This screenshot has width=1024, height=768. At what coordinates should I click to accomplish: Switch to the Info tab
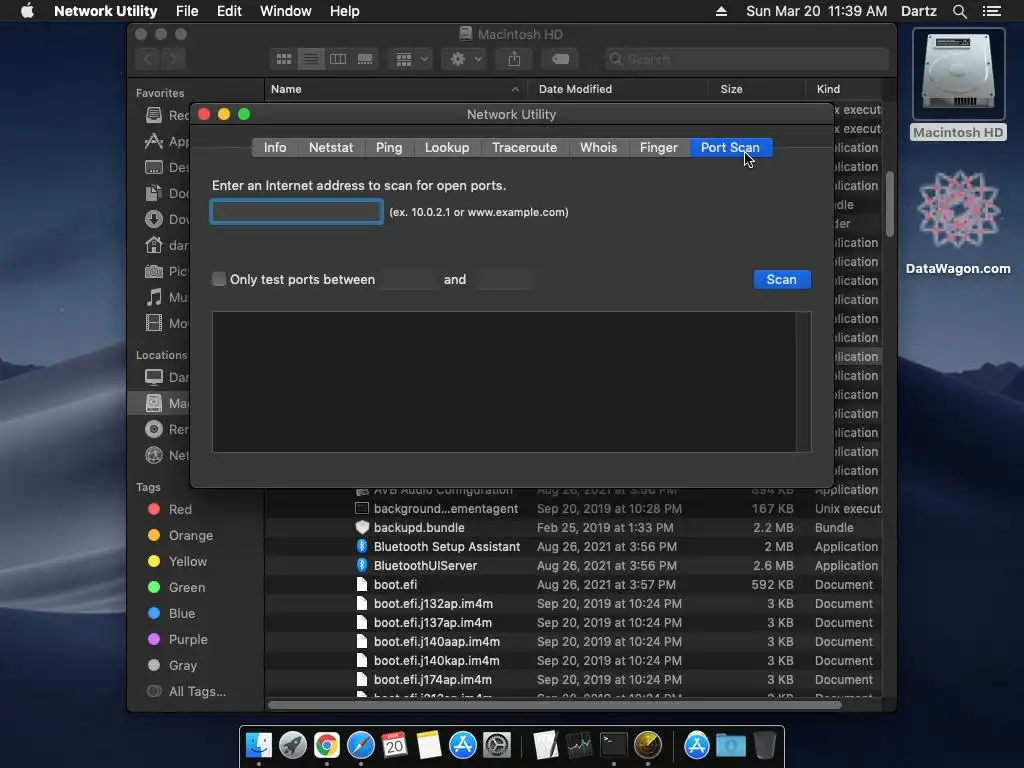coord(275,148)
